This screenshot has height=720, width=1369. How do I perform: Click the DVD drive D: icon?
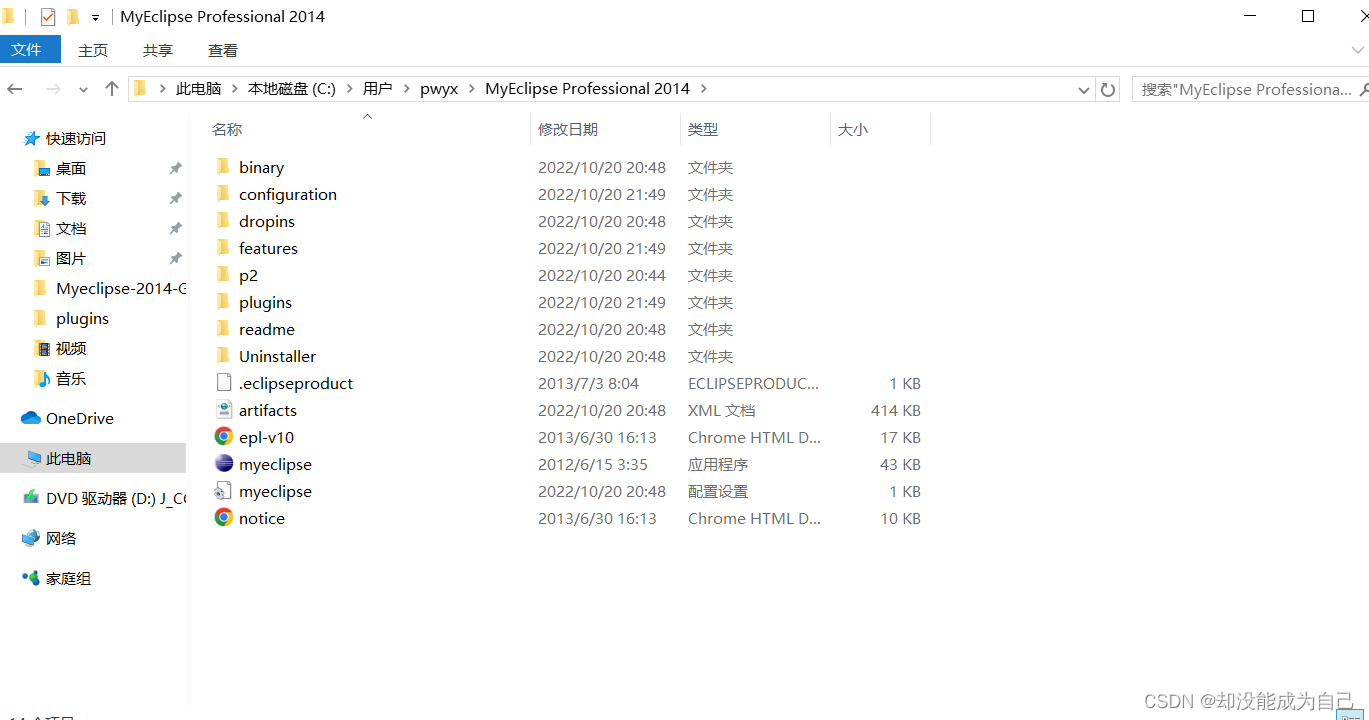pyautogui.click(x=31, y=498)
